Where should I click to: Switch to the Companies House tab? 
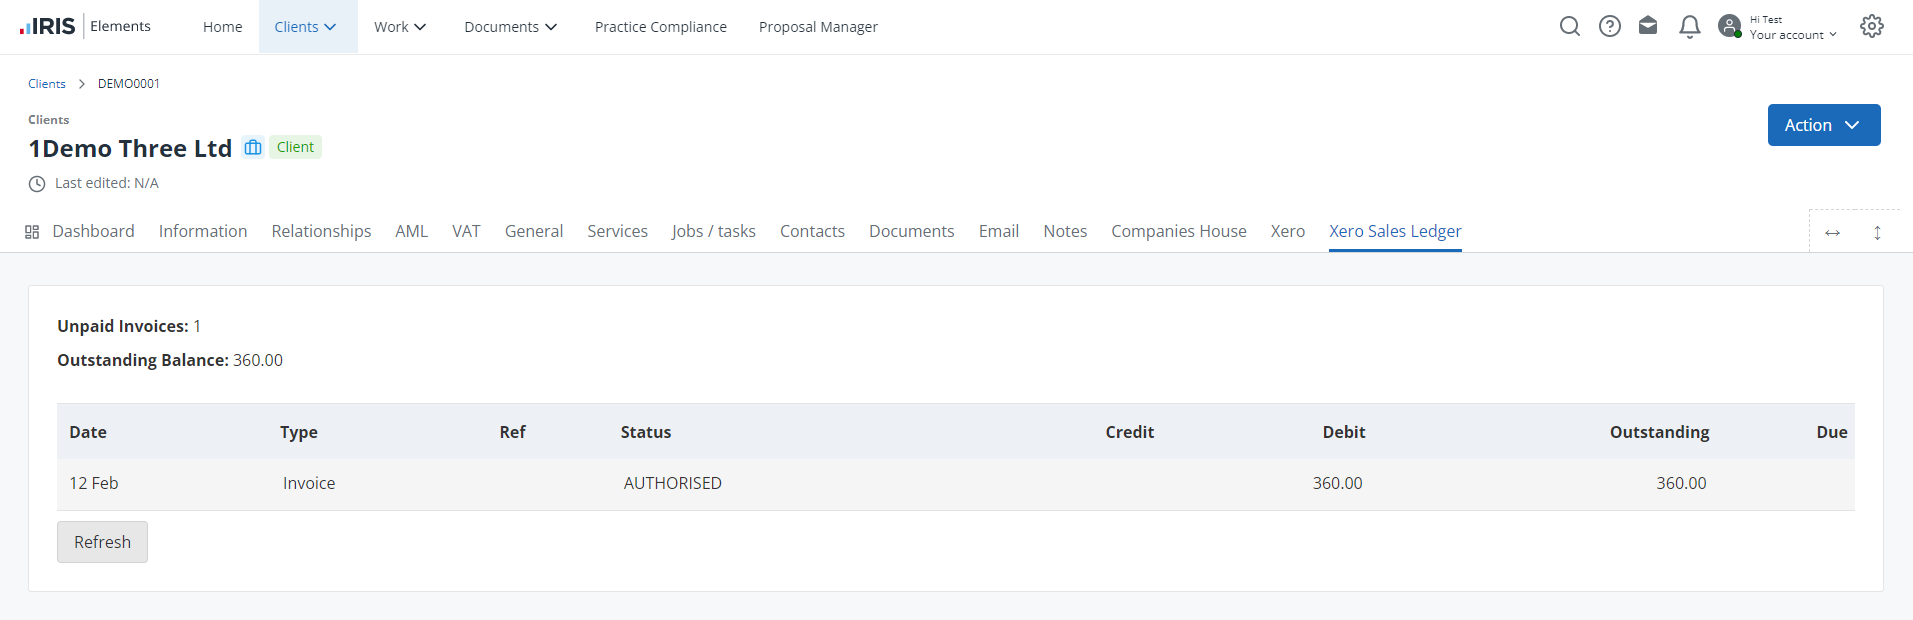(1178, 231)
